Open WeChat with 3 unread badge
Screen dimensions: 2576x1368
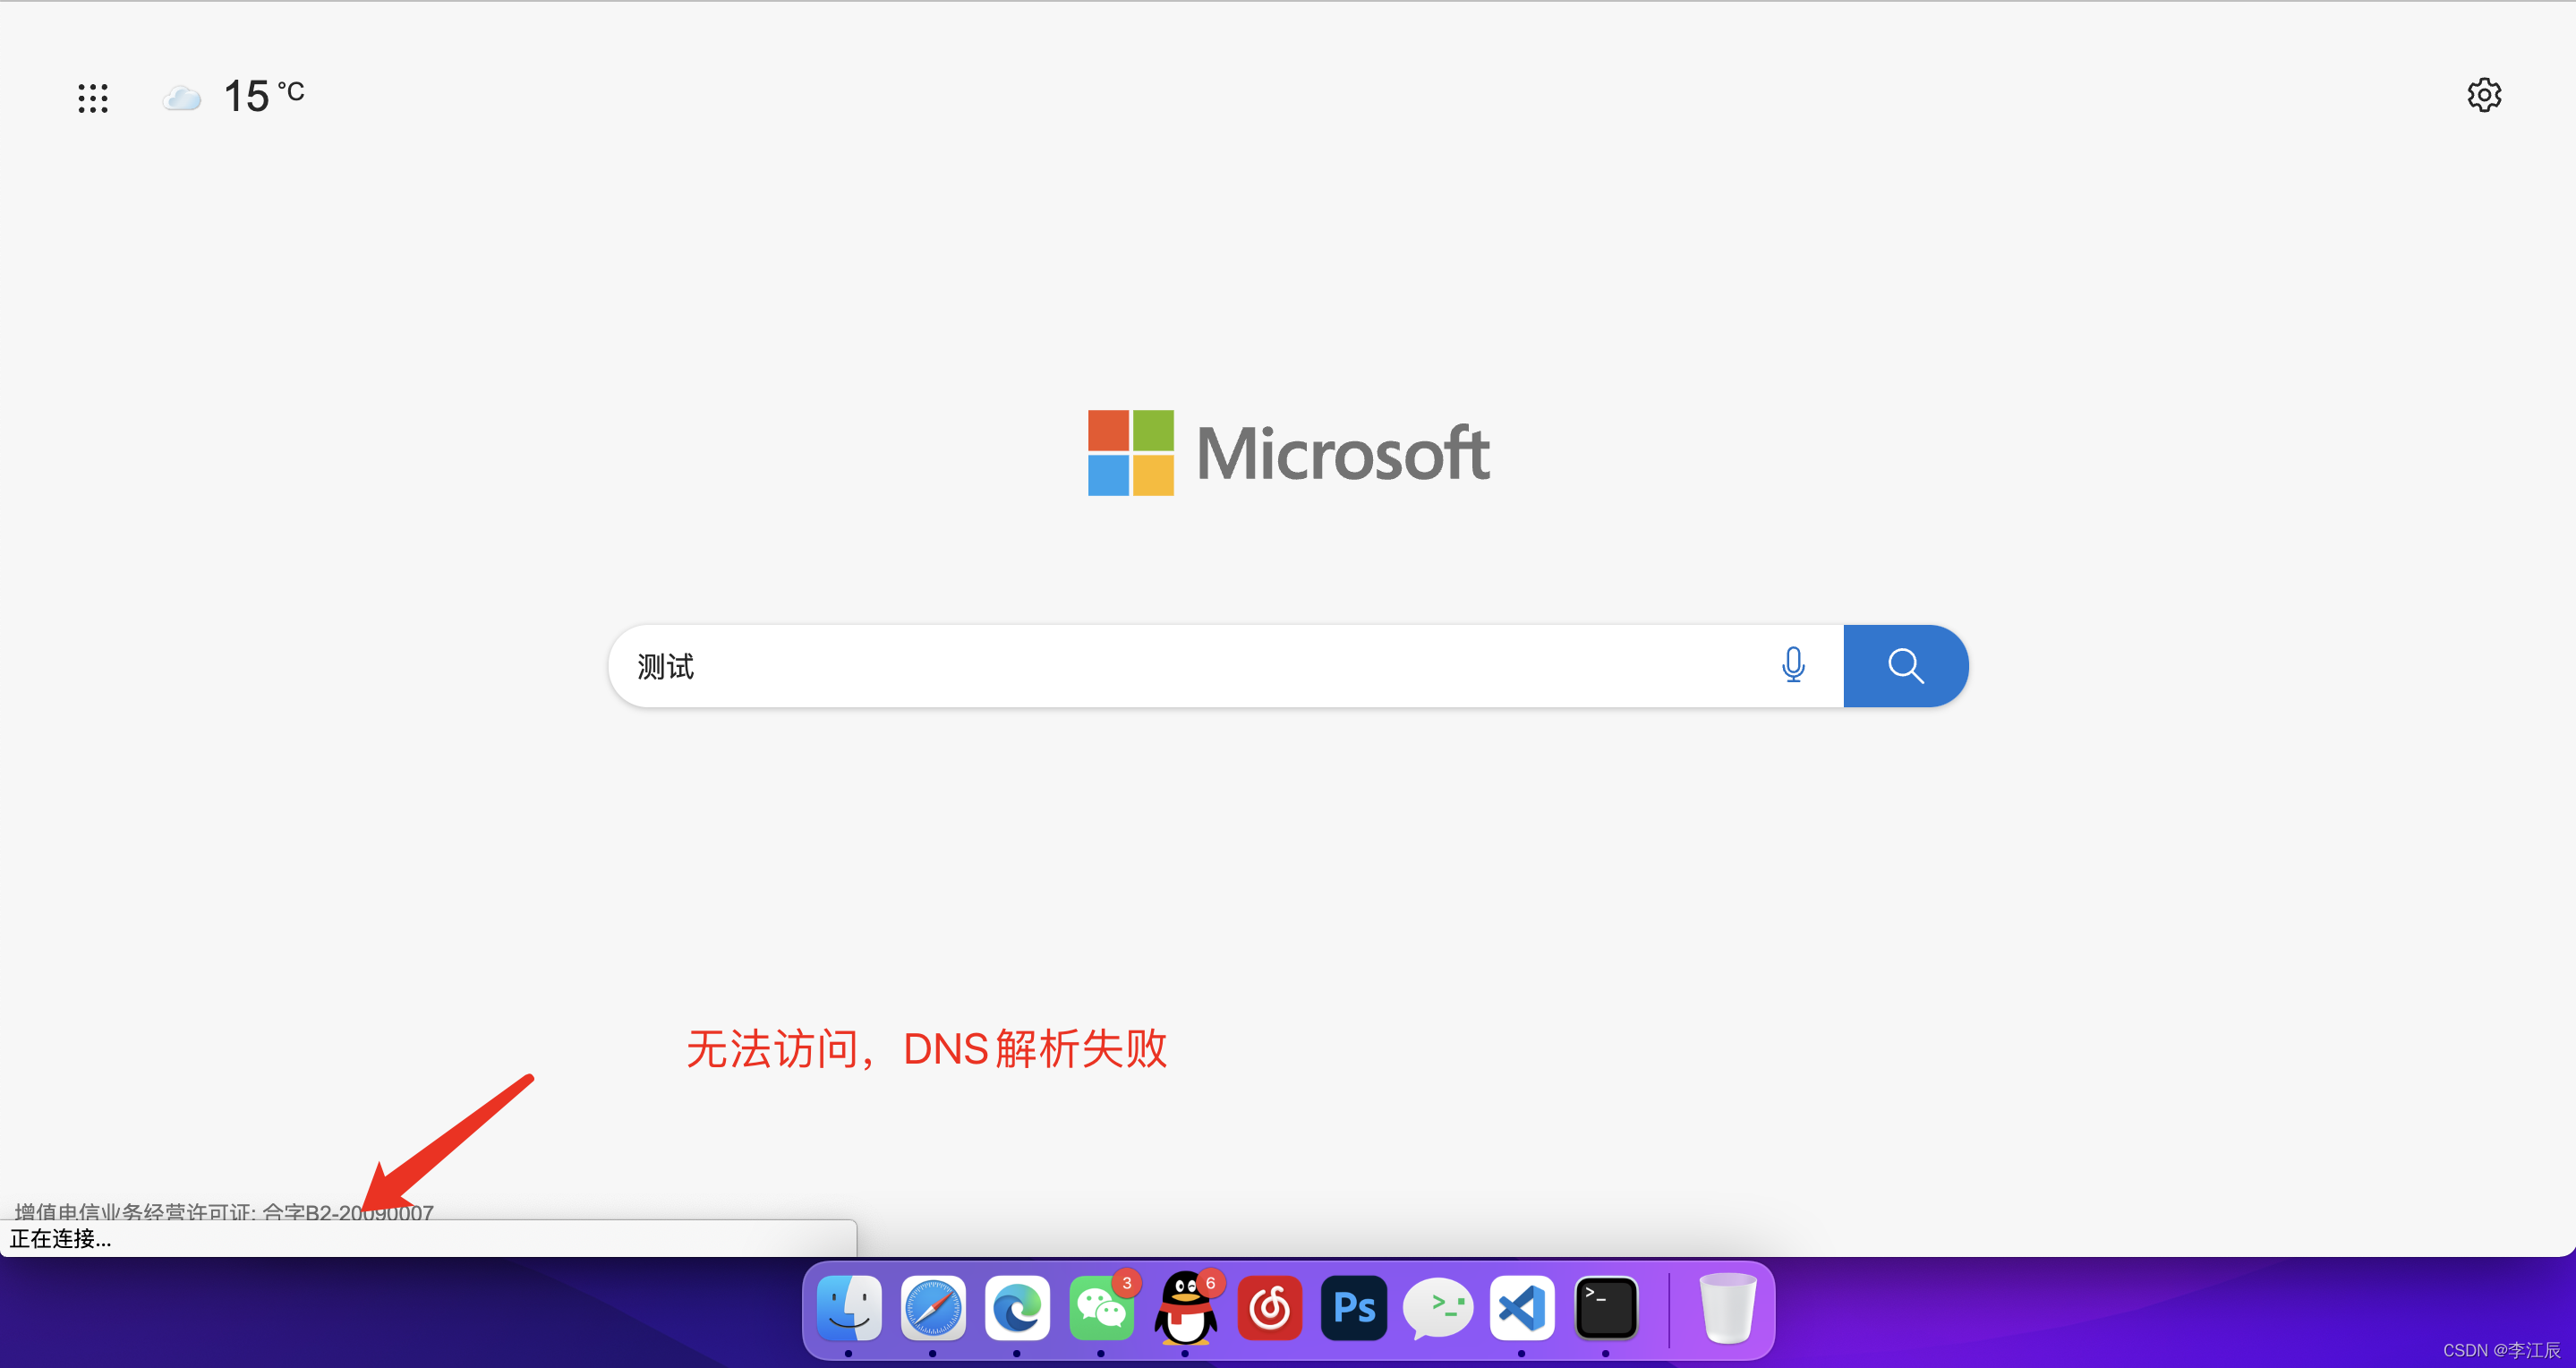coord(1101,1308)
